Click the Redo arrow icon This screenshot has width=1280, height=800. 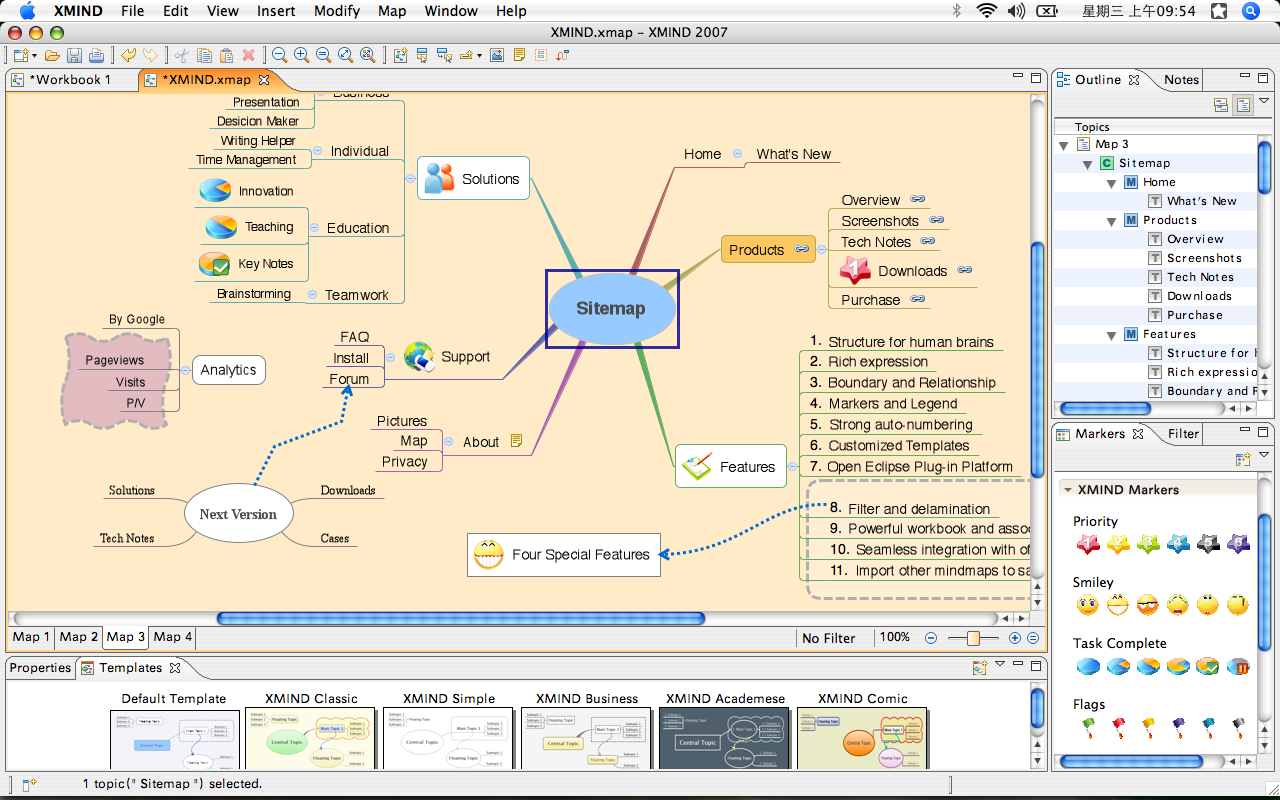[150, 56]
